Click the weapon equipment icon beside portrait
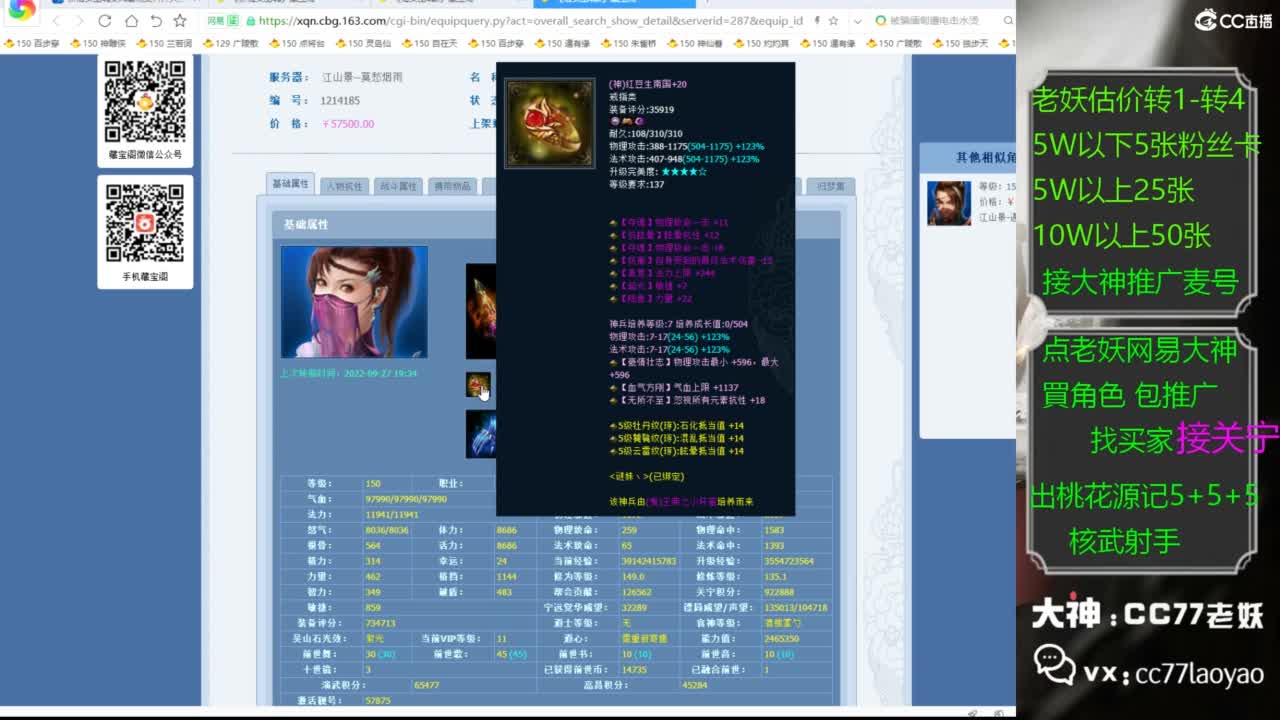Viewport: 1280px width, 720px height. [481, 310]
